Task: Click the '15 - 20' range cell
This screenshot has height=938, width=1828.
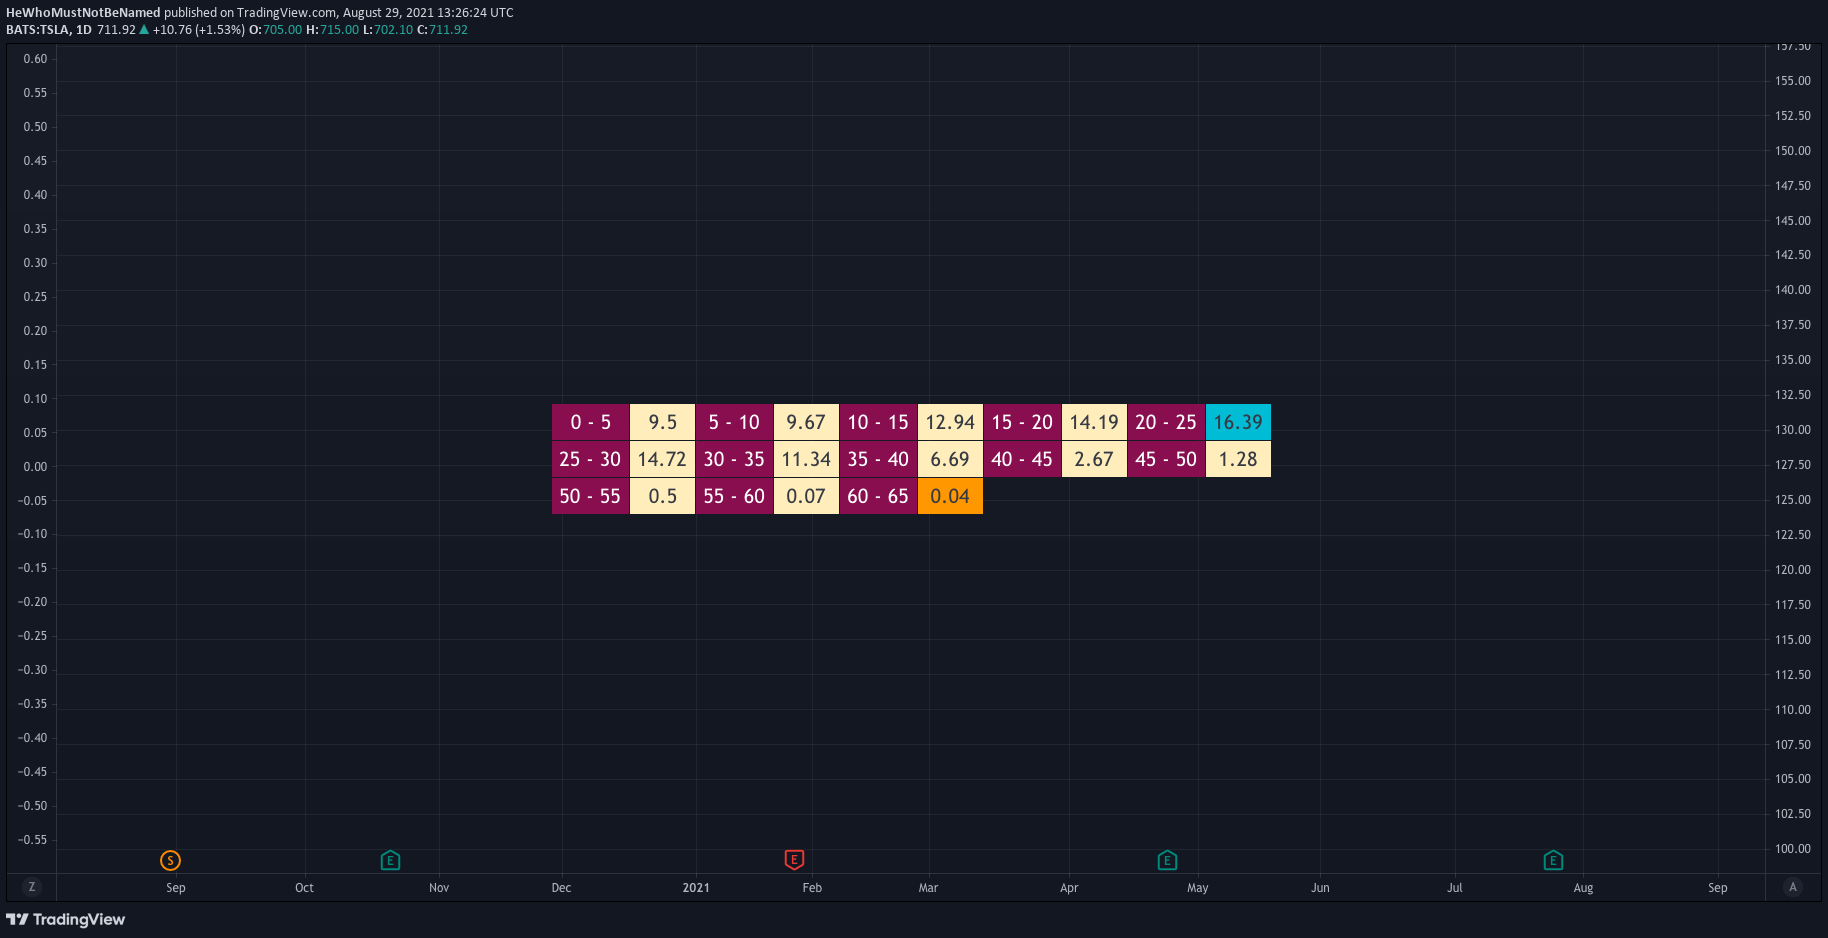Action: pos(1022,422)
